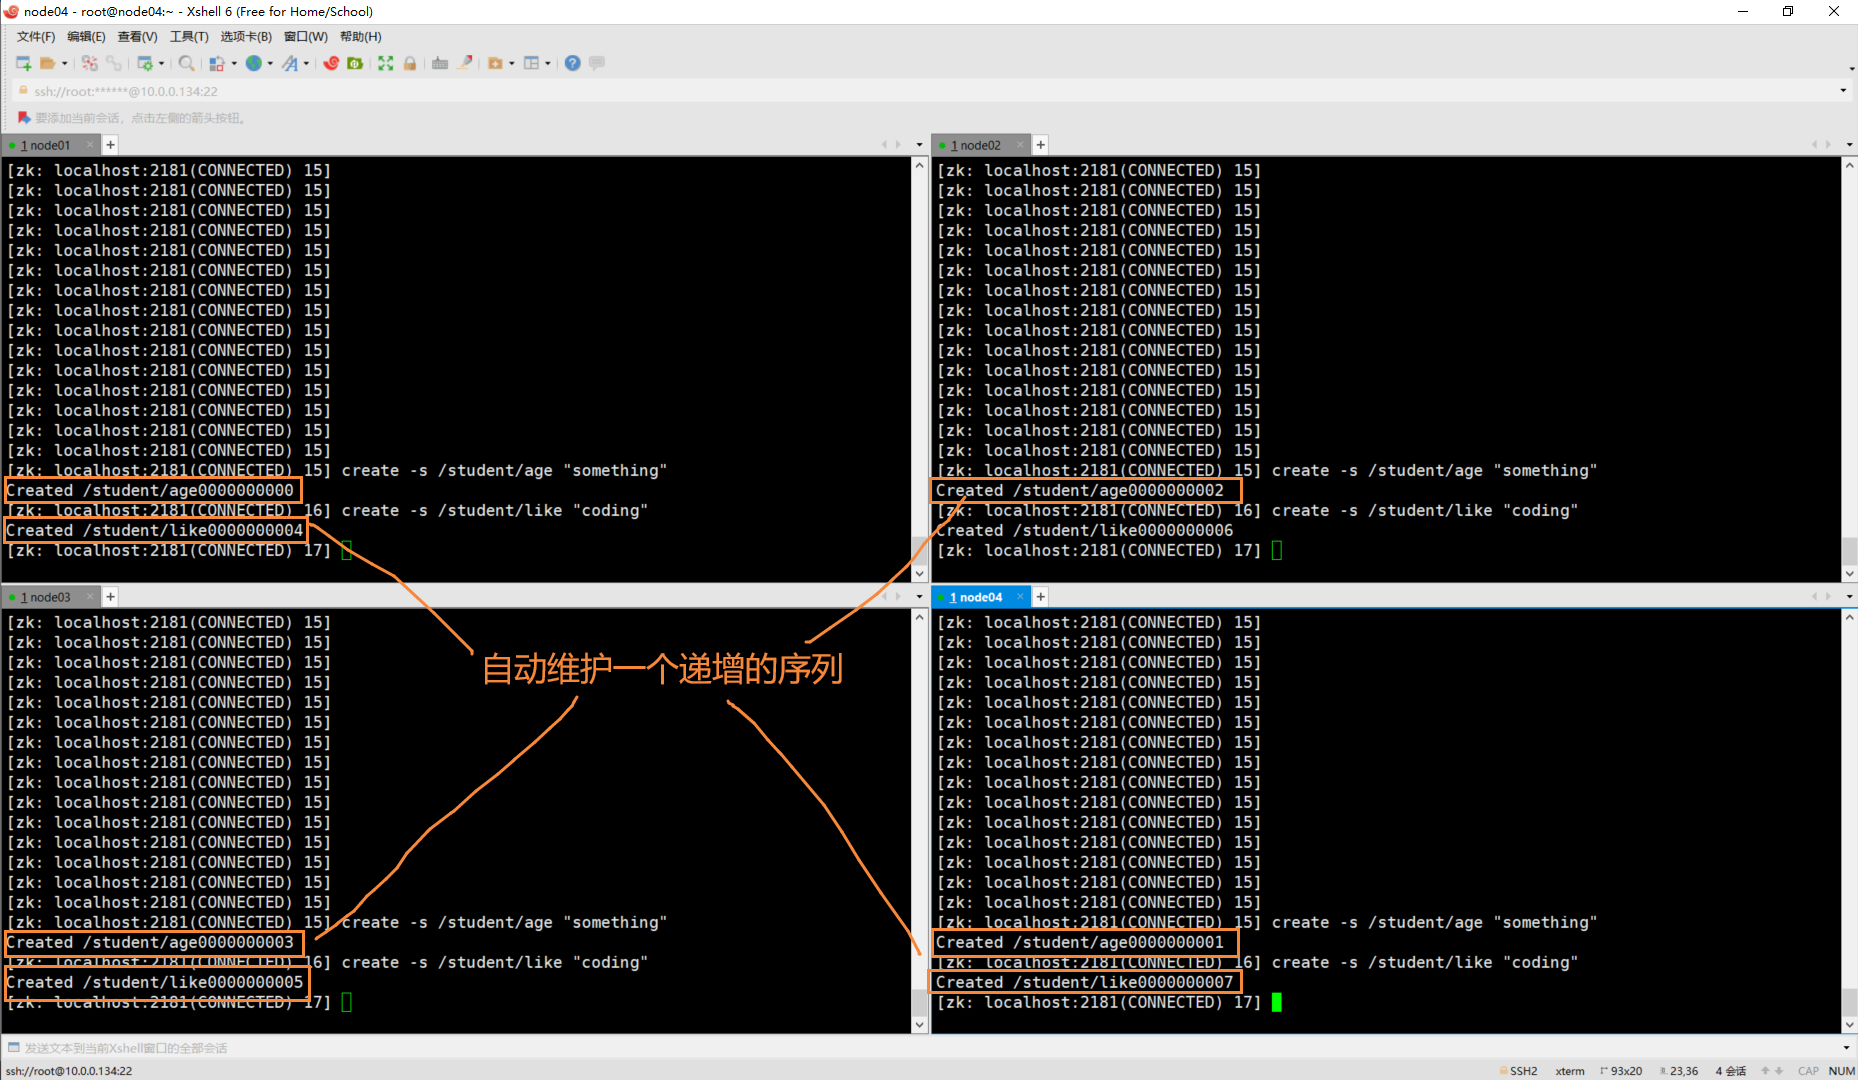Open the compose bar options dropdown
Image resolution: width=1858 pixels, height=1080 pixels.
click(x=1845, y=1048)
